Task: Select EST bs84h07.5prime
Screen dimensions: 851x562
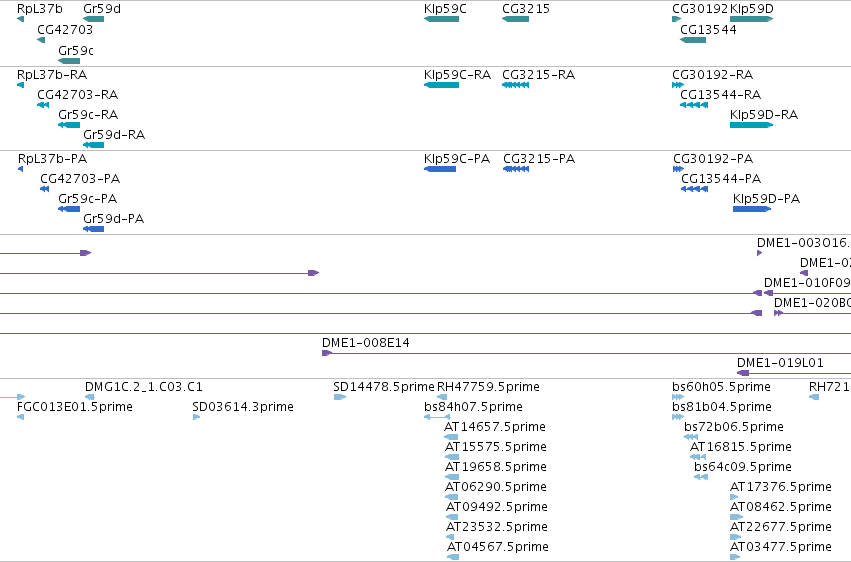Action: (473, 406)
